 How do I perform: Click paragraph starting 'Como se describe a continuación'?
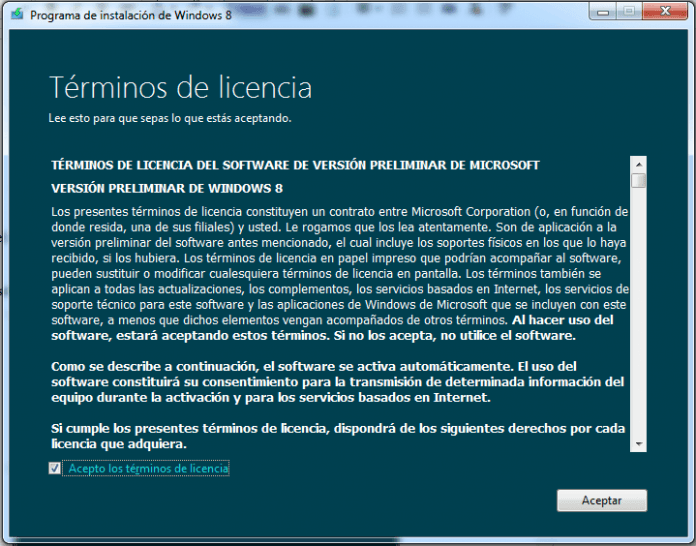338,382
